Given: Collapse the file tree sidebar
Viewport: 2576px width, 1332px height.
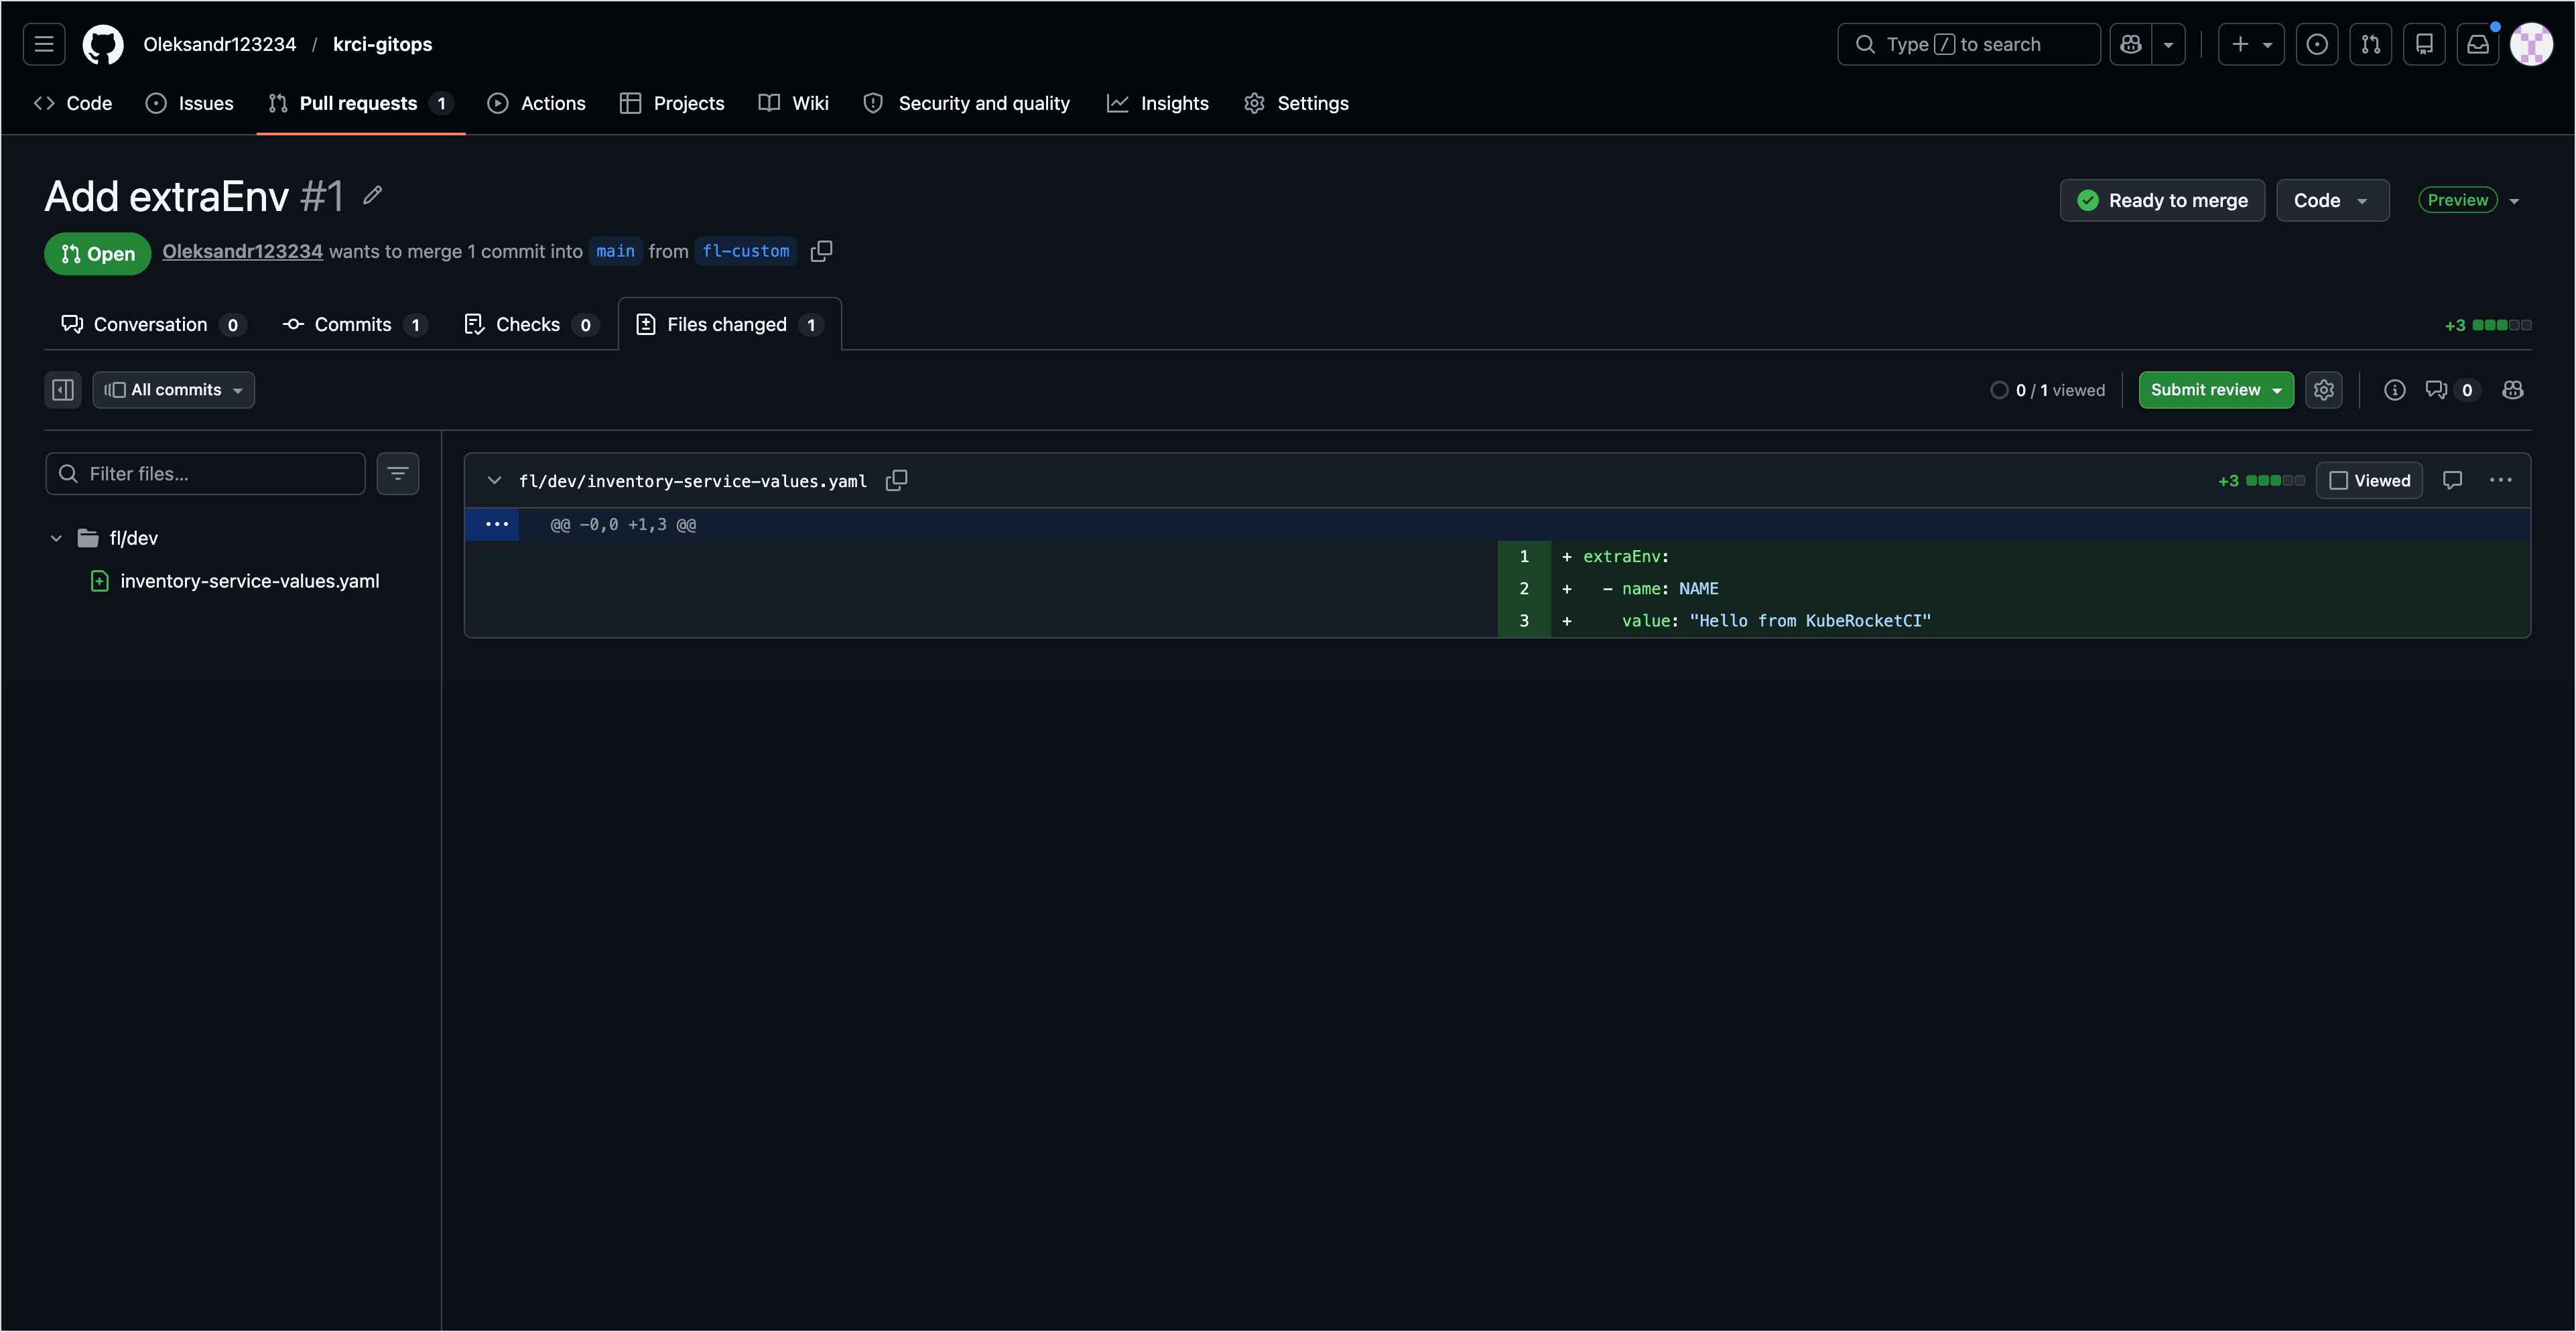Looking at the screenshot, I should [x=63, y=390].
